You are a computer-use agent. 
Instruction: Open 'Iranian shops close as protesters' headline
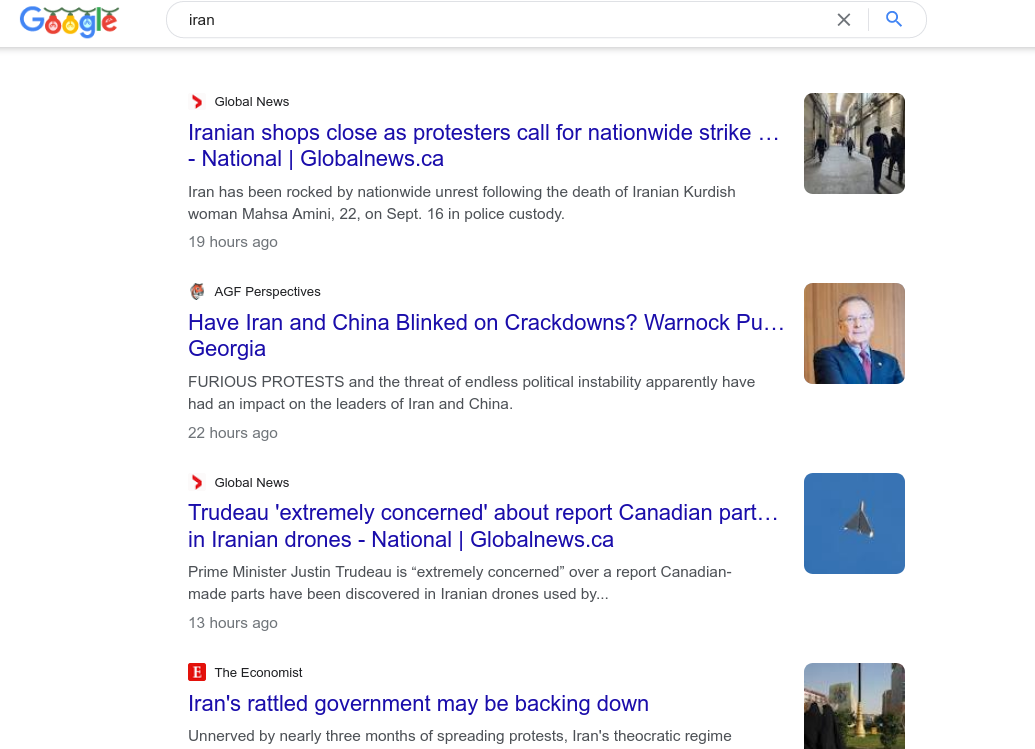(483, 145)
